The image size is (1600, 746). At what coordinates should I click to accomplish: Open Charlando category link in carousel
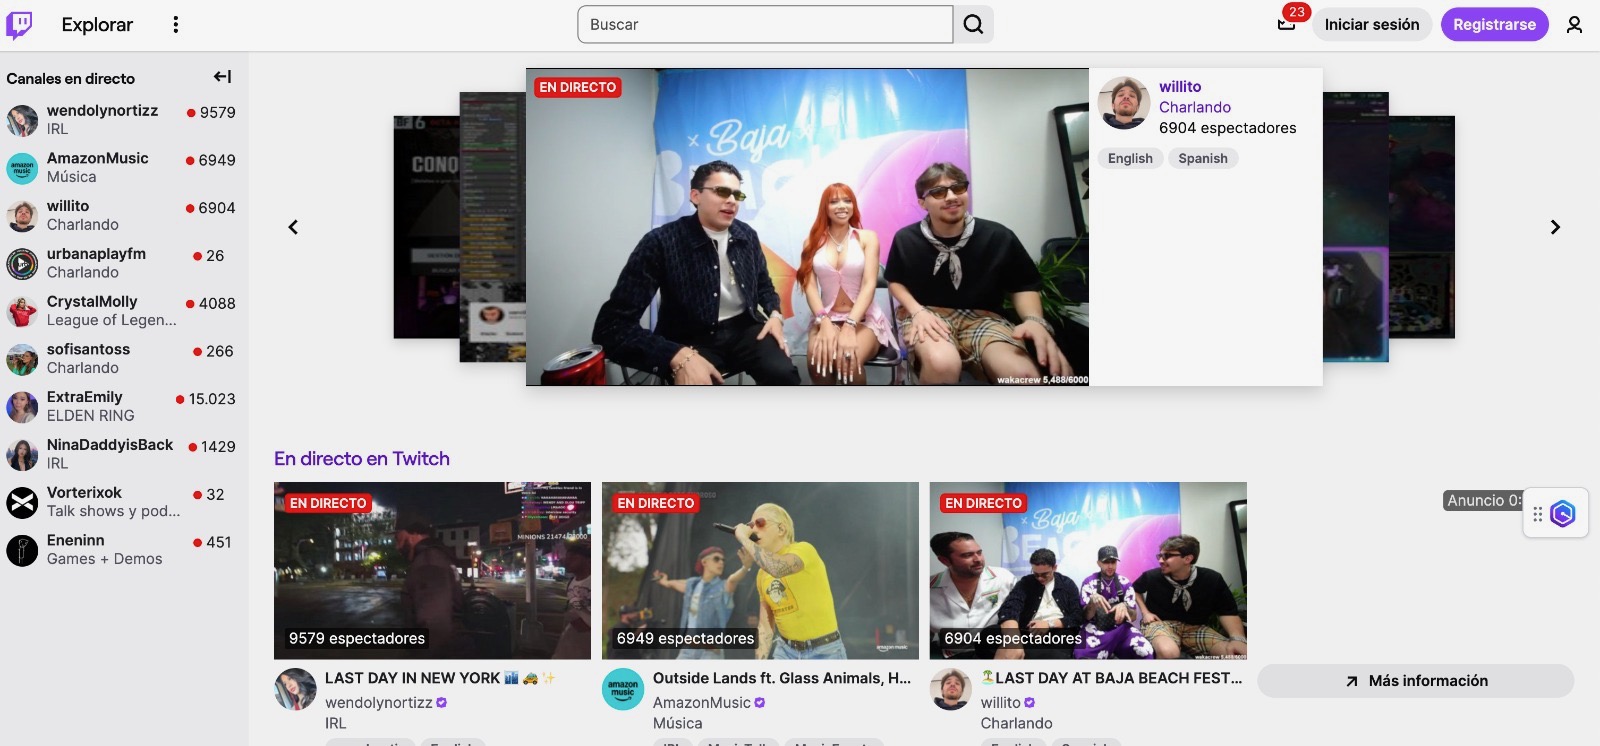1195,107
